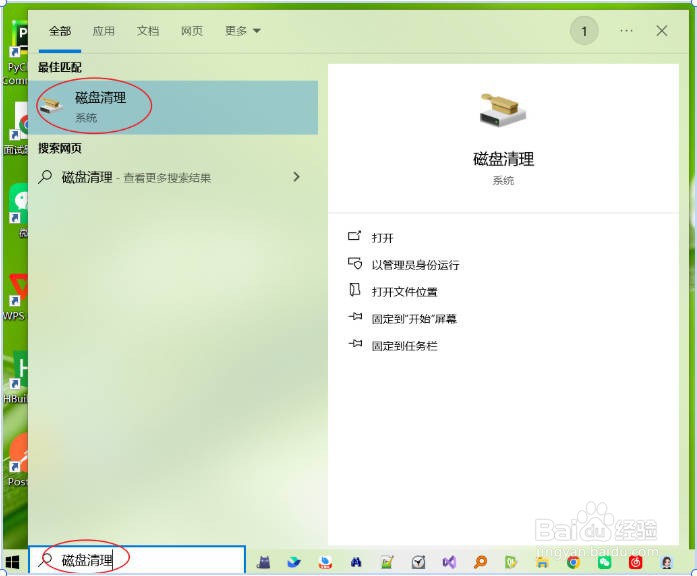Open the clock app in taskbar

(x=418, y=563)
